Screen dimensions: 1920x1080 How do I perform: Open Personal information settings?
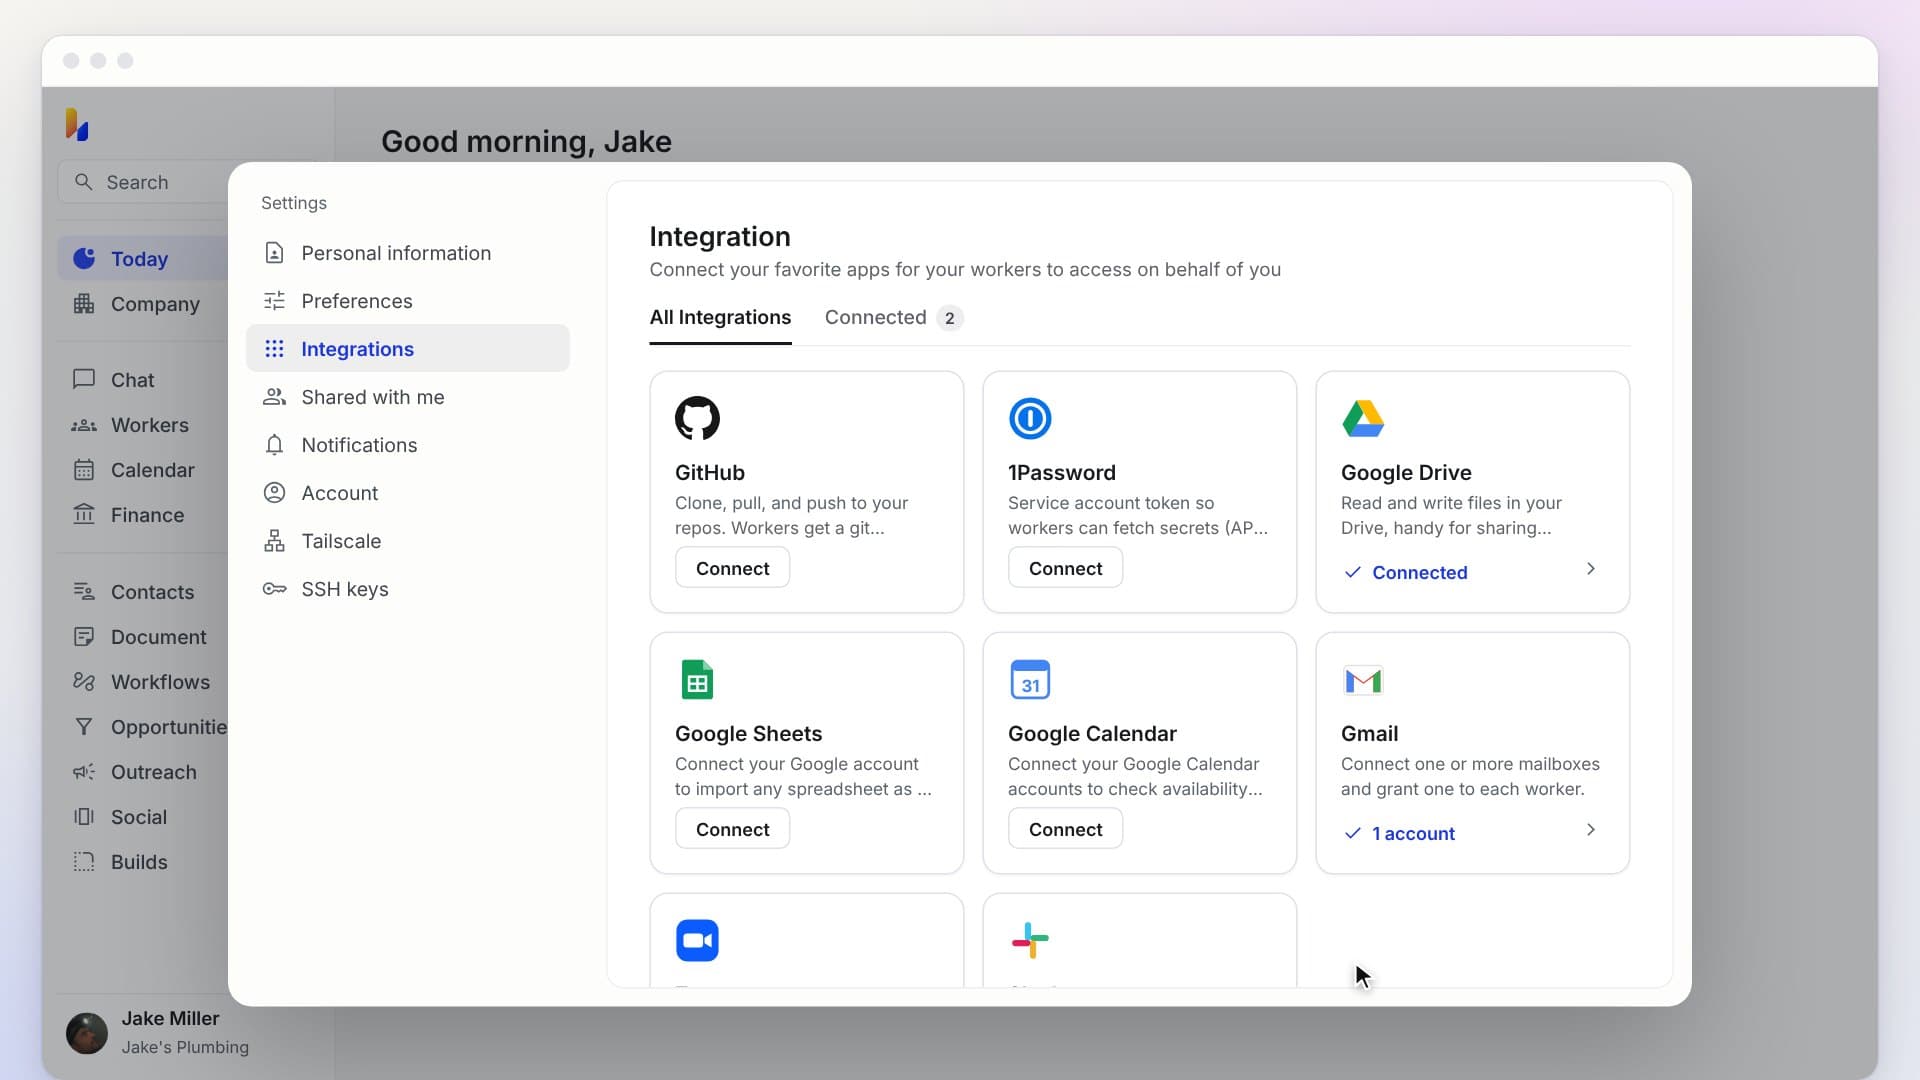[x=408, y=252]
